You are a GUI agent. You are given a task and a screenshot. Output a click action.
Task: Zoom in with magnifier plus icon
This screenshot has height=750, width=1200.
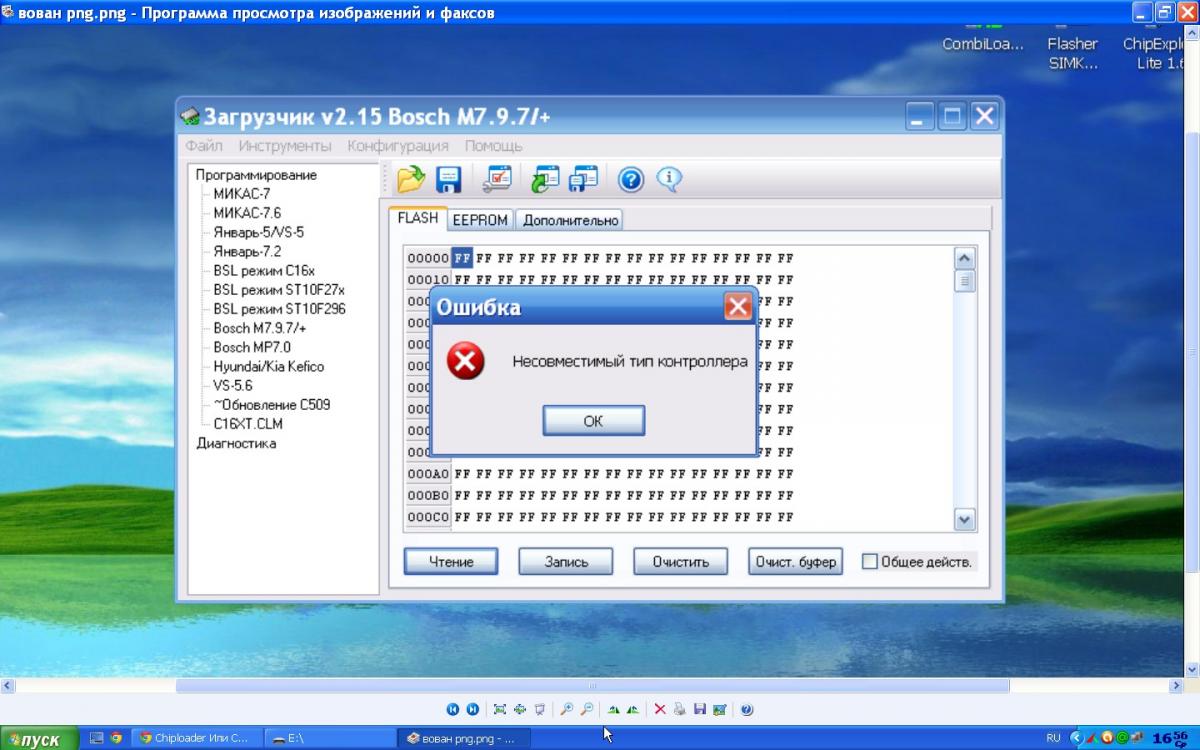click(567, 709)
